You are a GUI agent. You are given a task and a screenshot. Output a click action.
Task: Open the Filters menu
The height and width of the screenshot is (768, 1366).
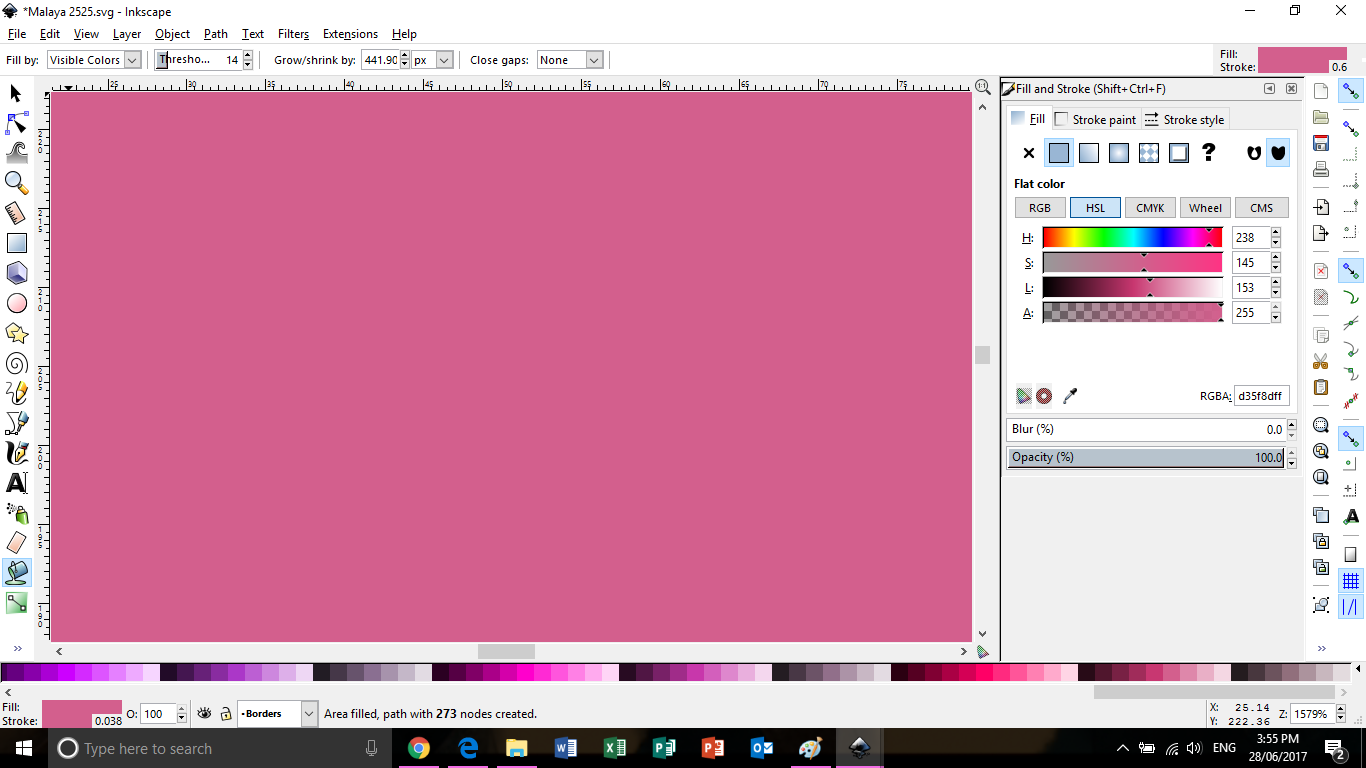click(293, 34)
